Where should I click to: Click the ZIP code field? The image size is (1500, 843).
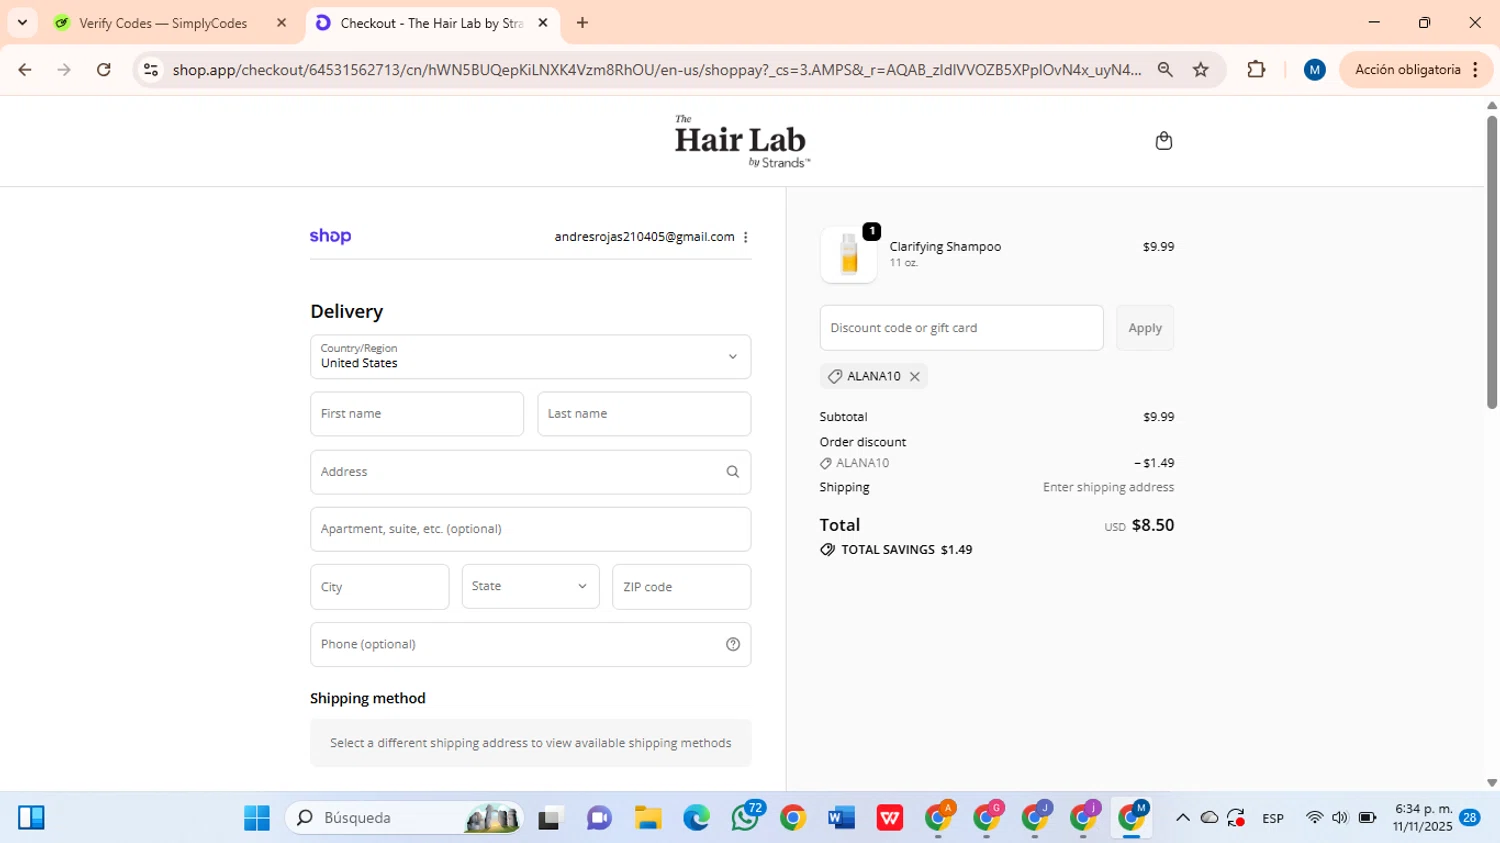point(681,587)
